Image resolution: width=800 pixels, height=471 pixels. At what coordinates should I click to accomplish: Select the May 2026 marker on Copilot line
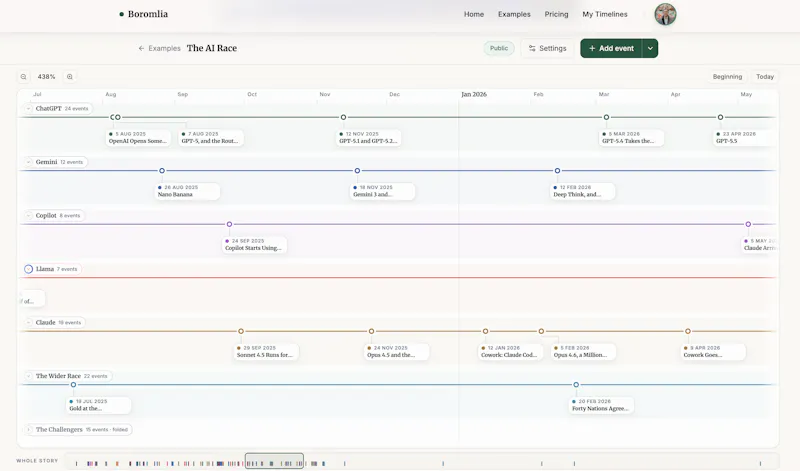tap(748, 224)
